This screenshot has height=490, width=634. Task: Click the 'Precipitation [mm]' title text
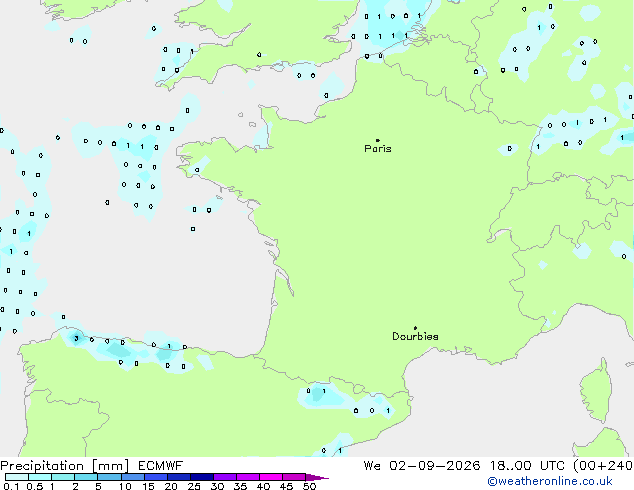pyautogui.click(x=65, y=466)
